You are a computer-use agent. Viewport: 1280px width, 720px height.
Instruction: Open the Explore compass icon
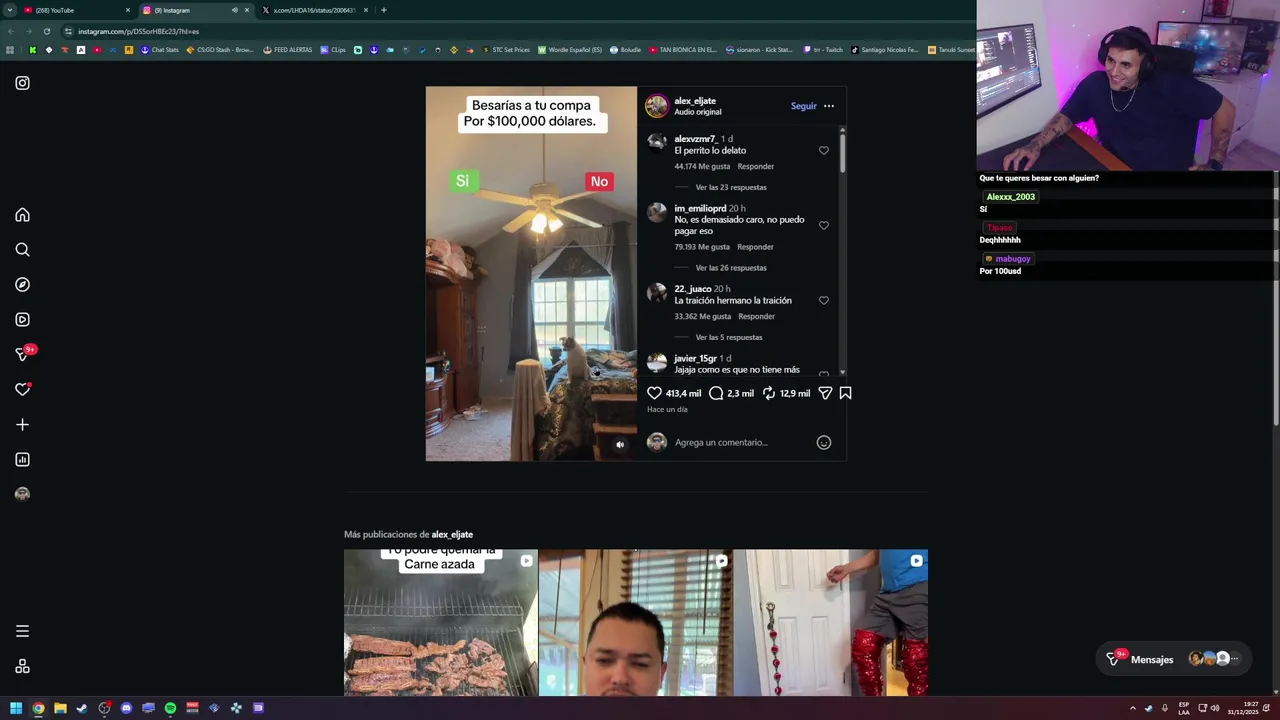click(22, 285)
